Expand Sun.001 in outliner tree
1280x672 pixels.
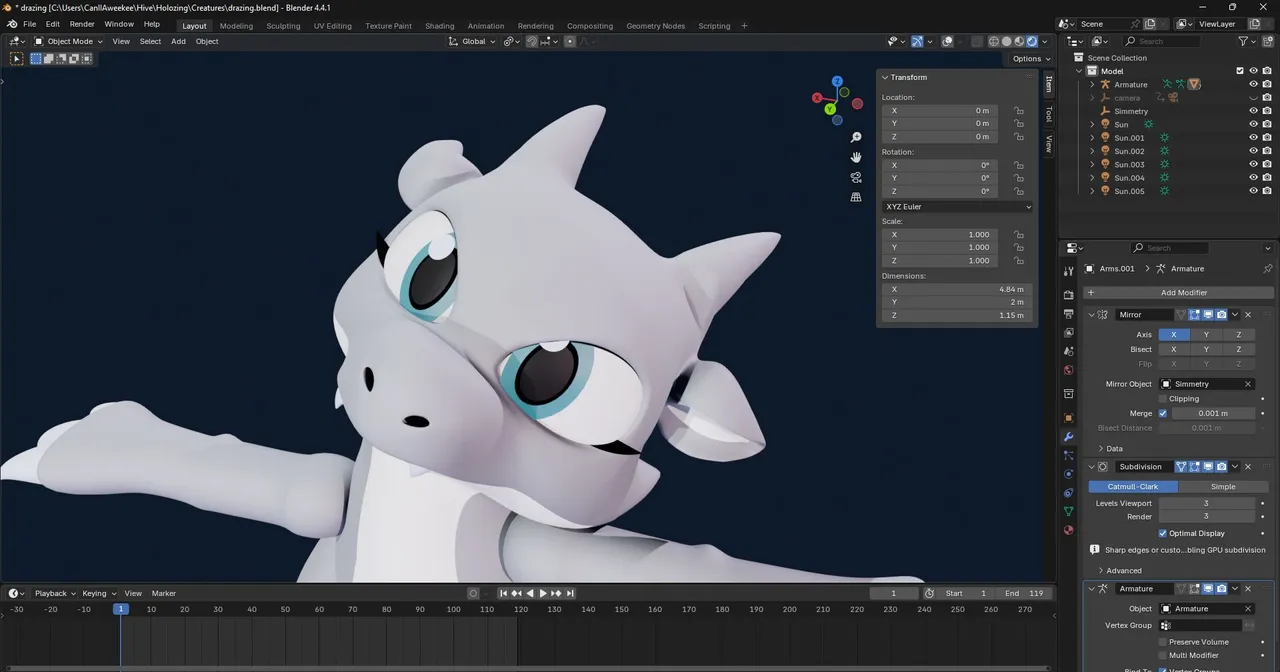pyautogui.click(x=1092, y=138)
